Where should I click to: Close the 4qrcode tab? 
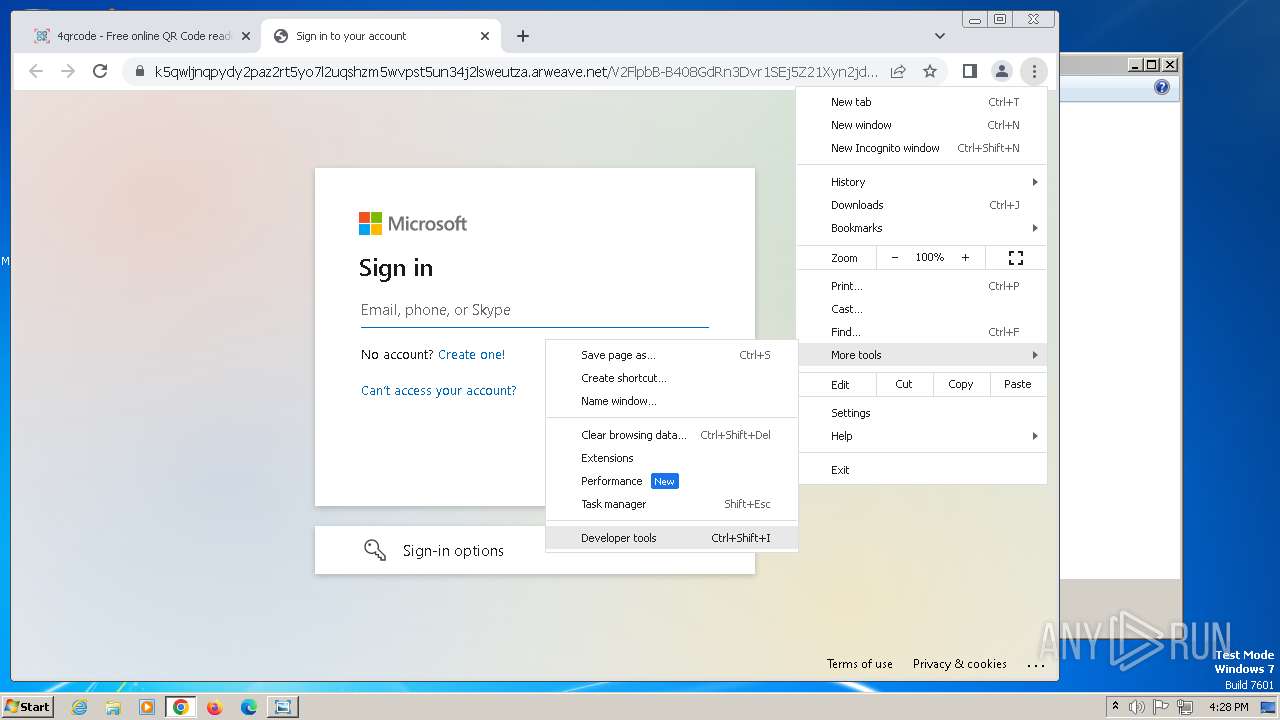coord(246,36)
